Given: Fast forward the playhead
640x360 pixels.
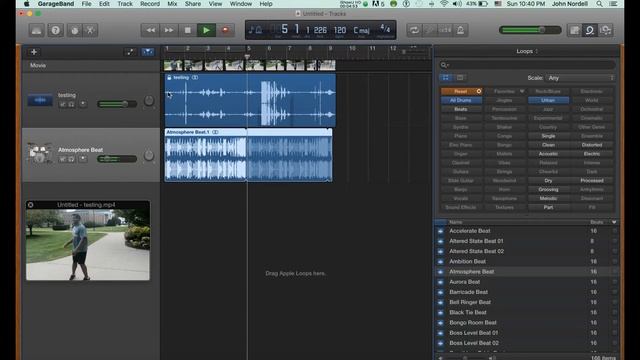Looking at the screenshot, I should pyautogui.click(x=169, y=30).
